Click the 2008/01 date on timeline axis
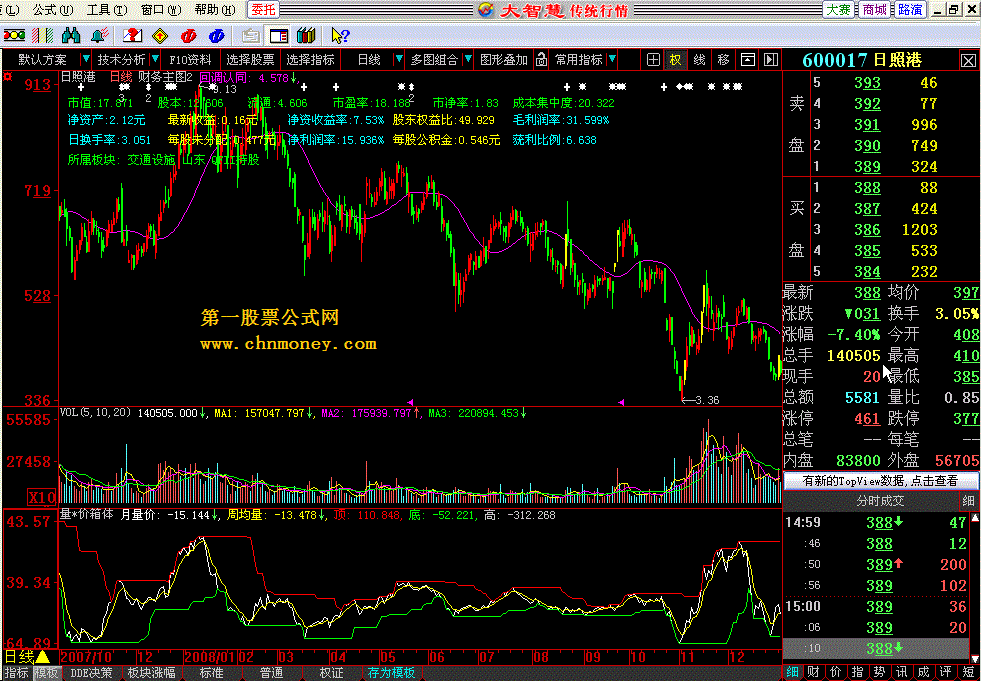 210,657
